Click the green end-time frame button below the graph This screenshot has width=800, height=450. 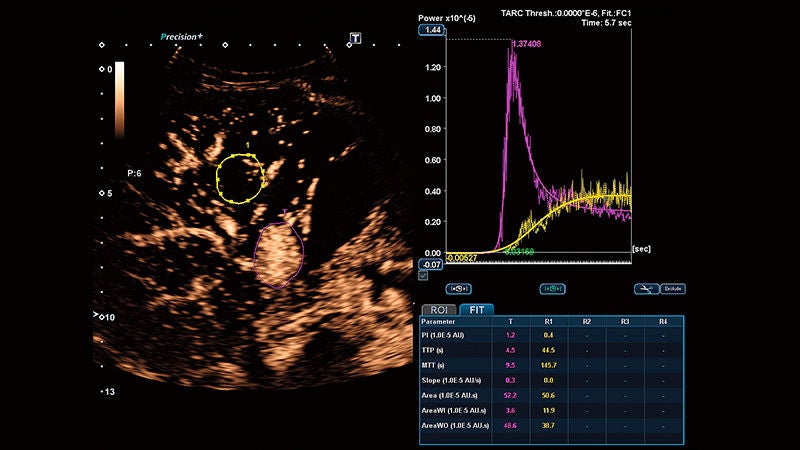tap(552, 289)
